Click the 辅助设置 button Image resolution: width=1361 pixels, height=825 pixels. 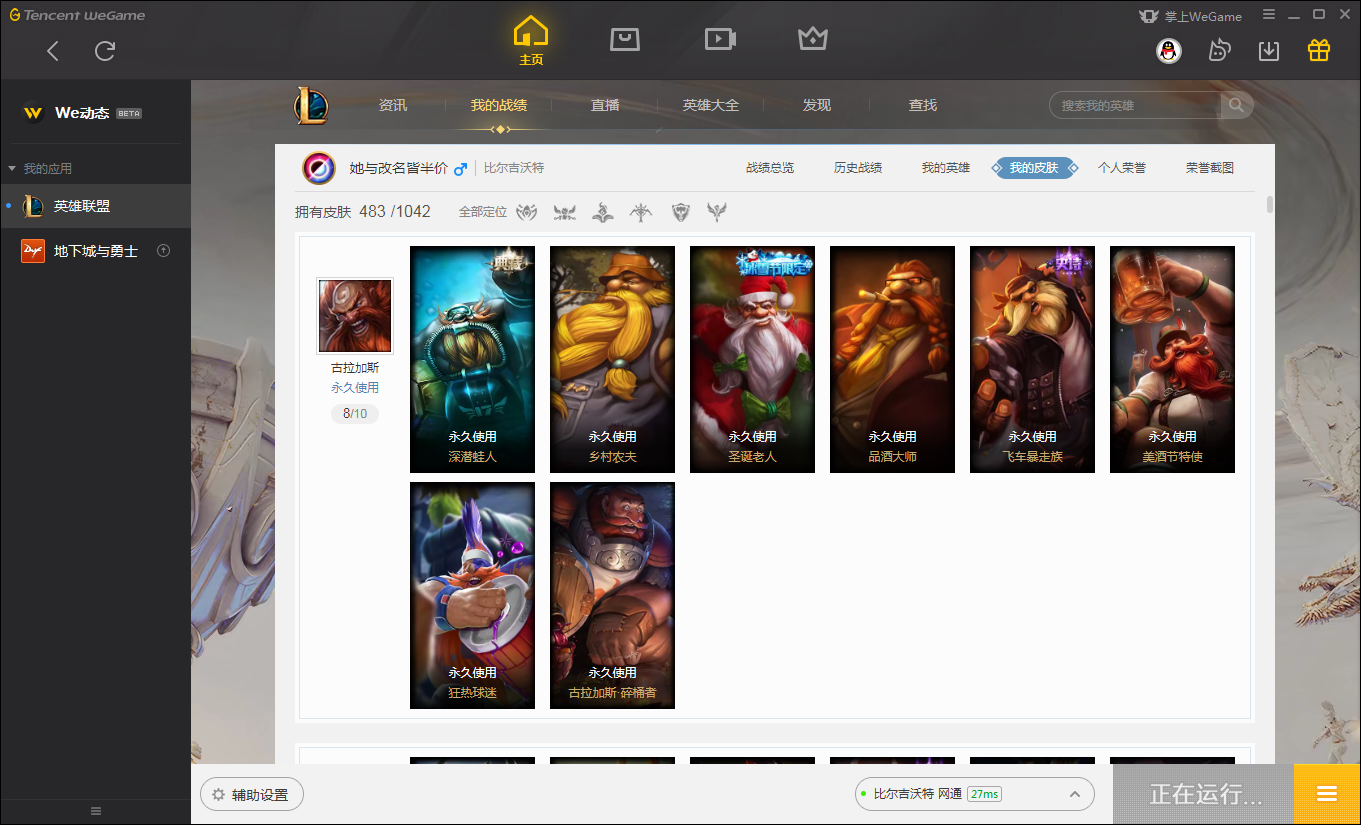(252, 795)
